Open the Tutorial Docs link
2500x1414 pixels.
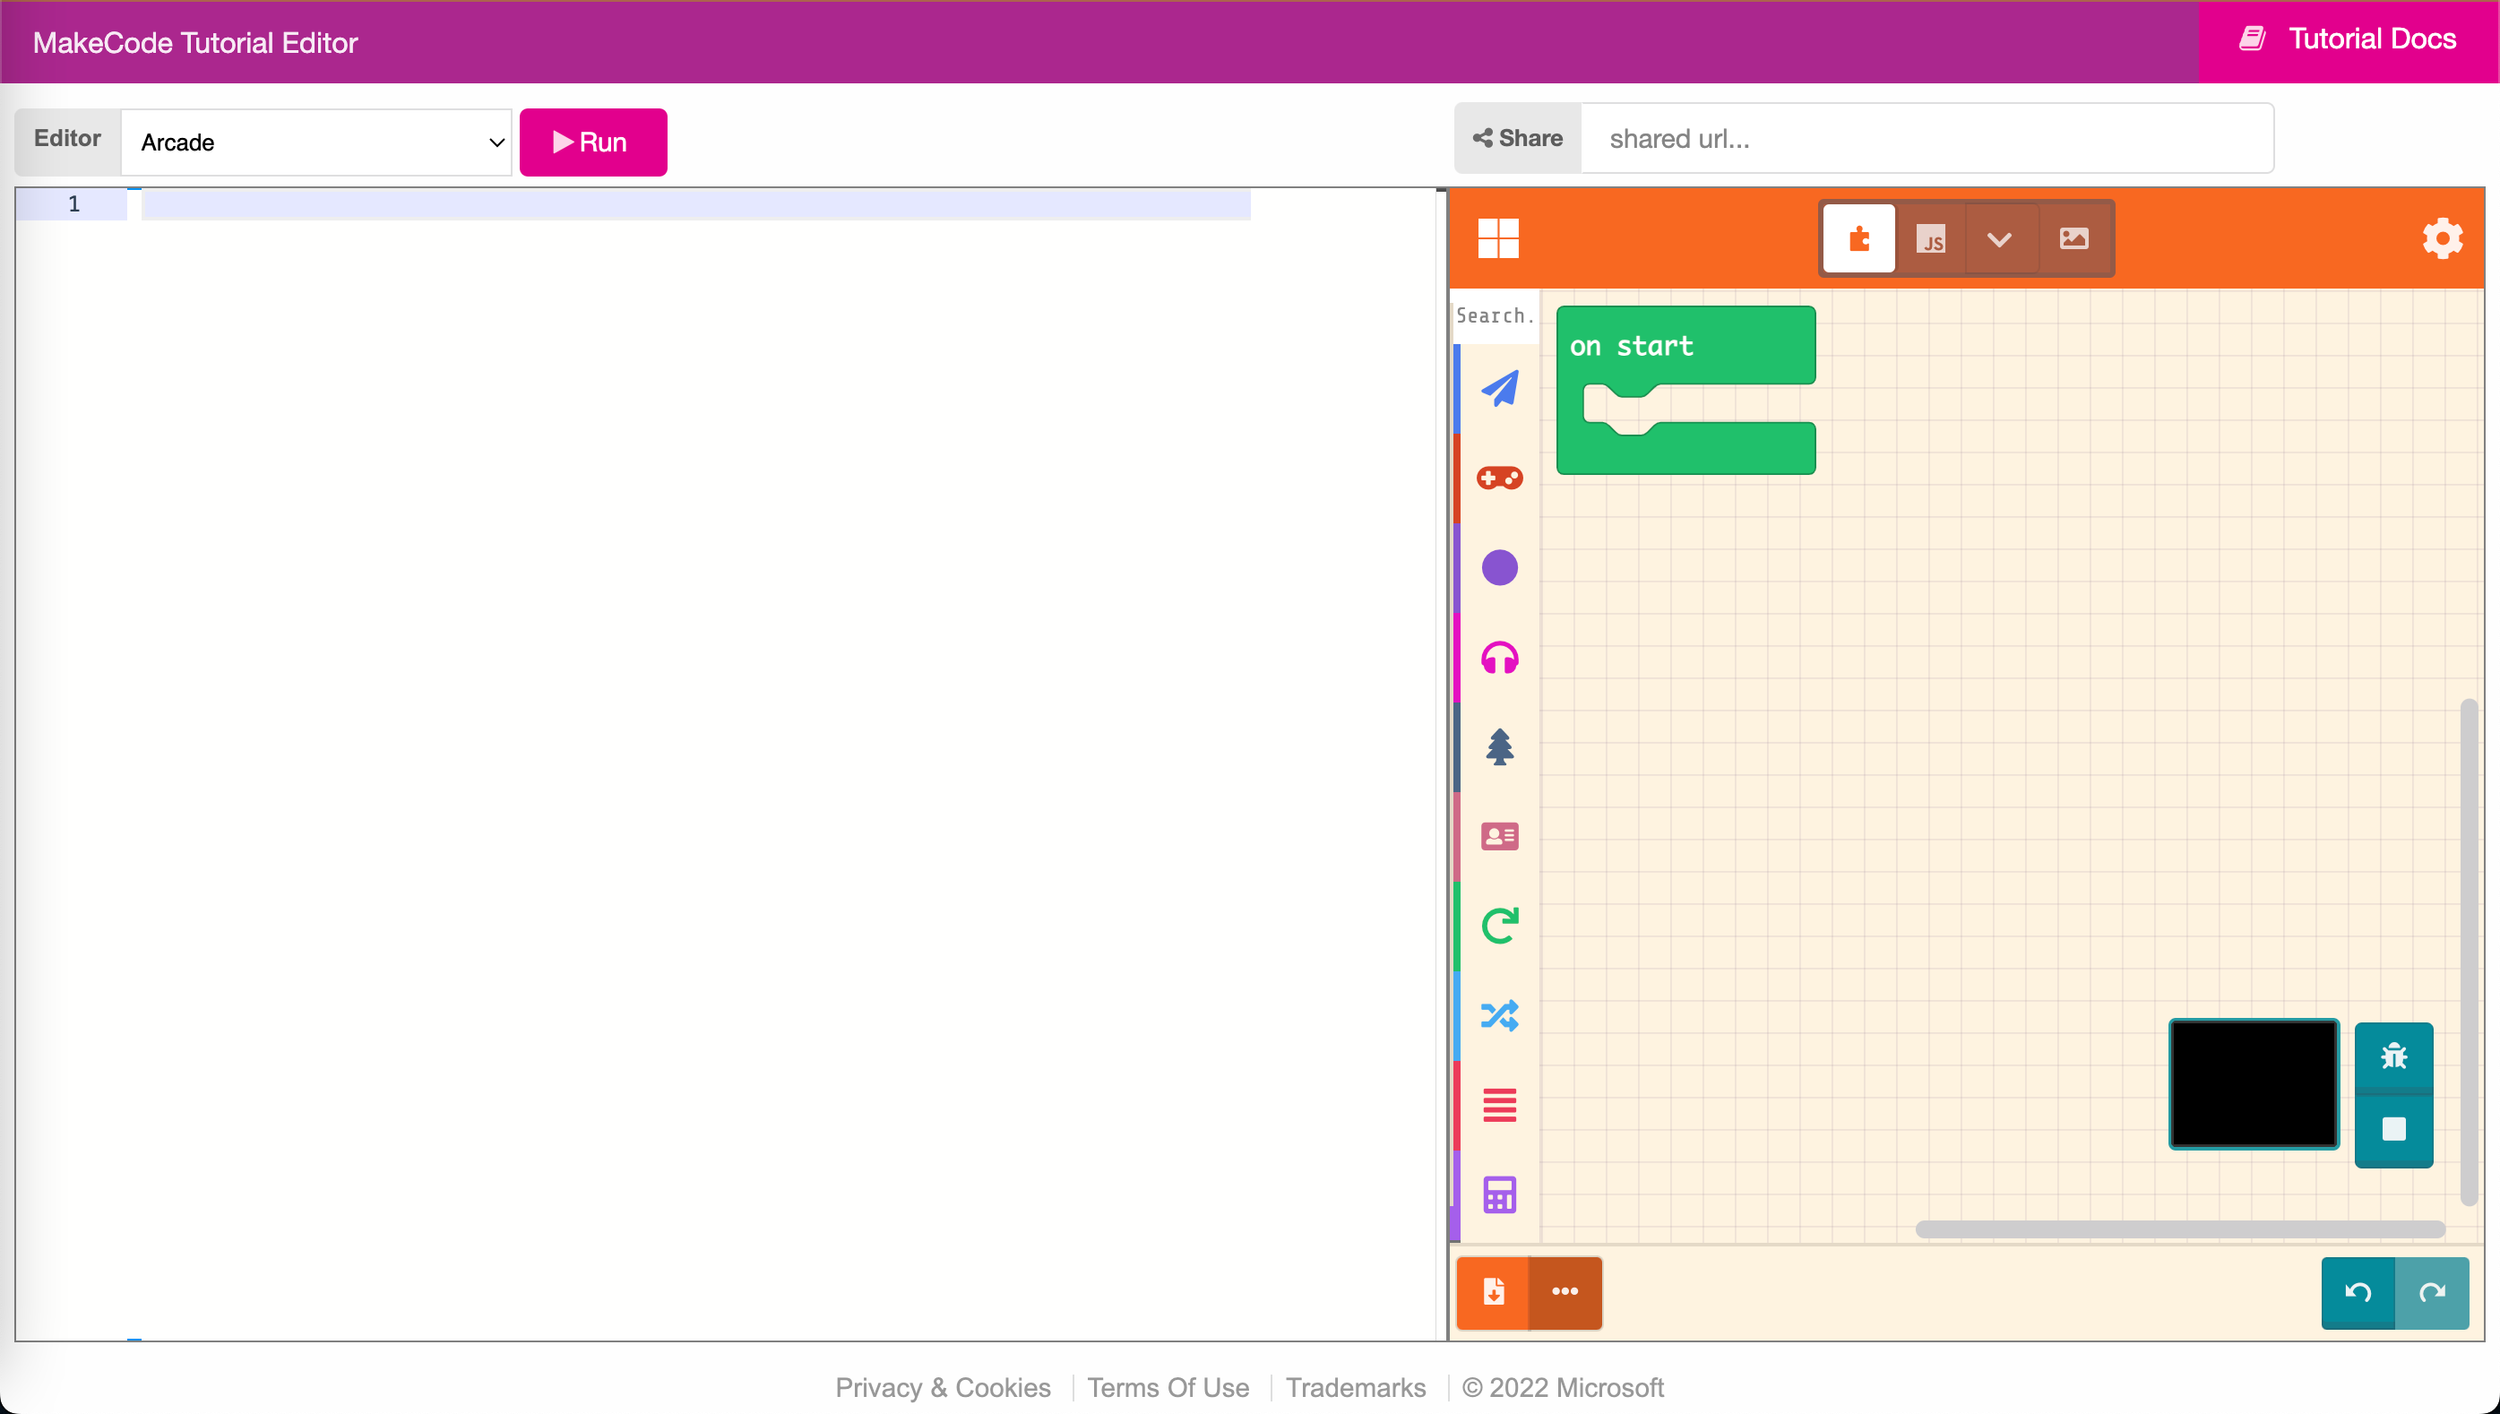point(2348,40)
